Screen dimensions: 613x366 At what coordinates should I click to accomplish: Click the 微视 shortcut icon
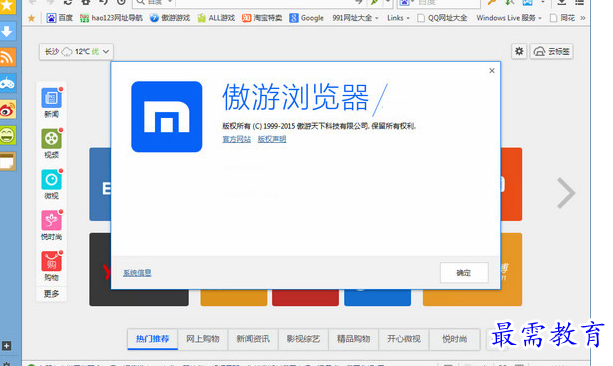(x=51, y=180)
